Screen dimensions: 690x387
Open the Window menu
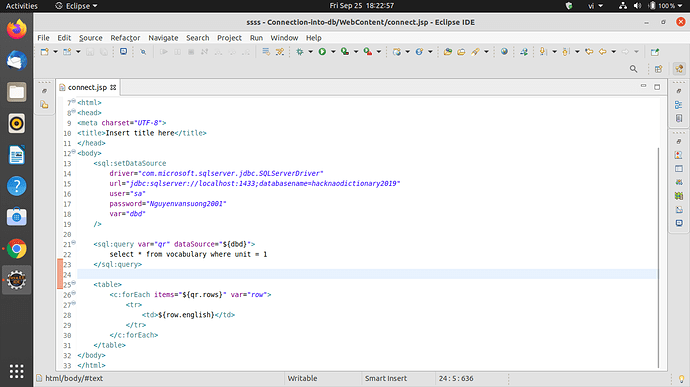coord(284,38)
